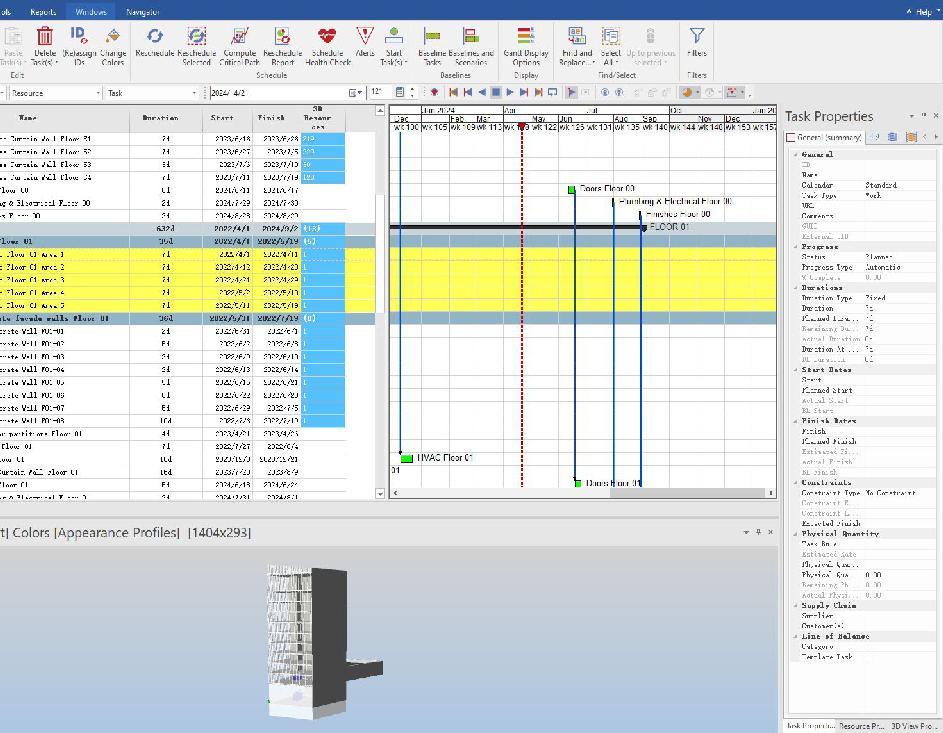Toggle the loop playback icon

(552, 93)
